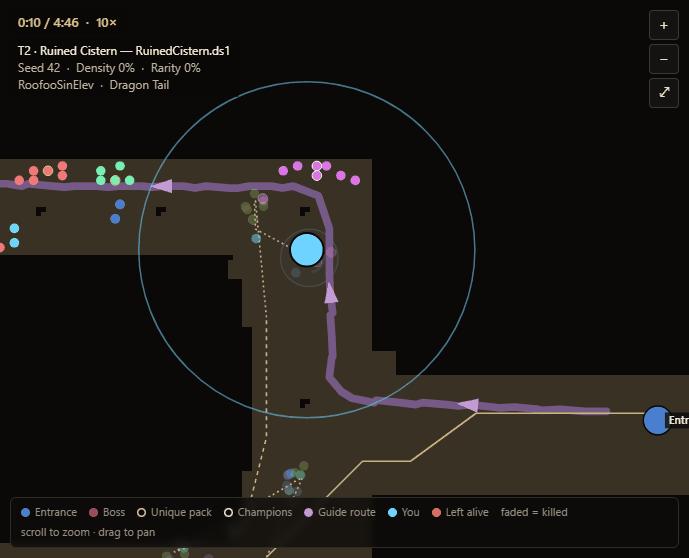Image resolution: width=689 pixels, height=558 pixels.
Task: Click the blue Entrance marker circle
Action: pos(657,420)
